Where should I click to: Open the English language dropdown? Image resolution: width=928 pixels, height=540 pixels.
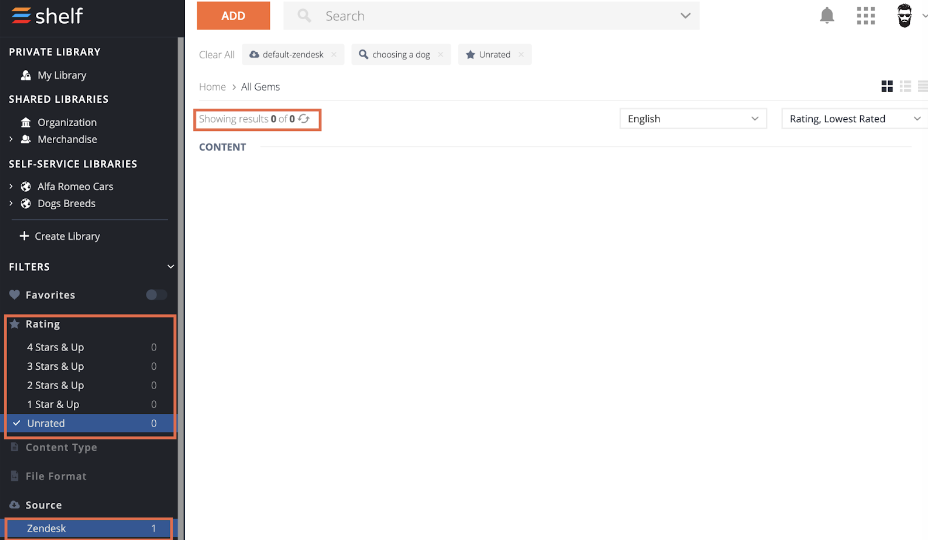693,118
